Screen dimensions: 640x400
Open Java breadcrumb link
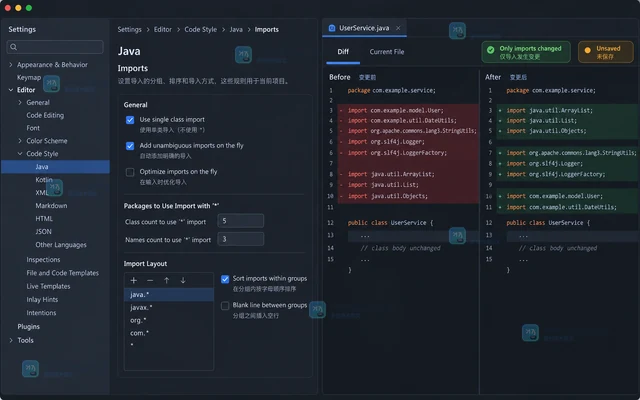point(236,29)
